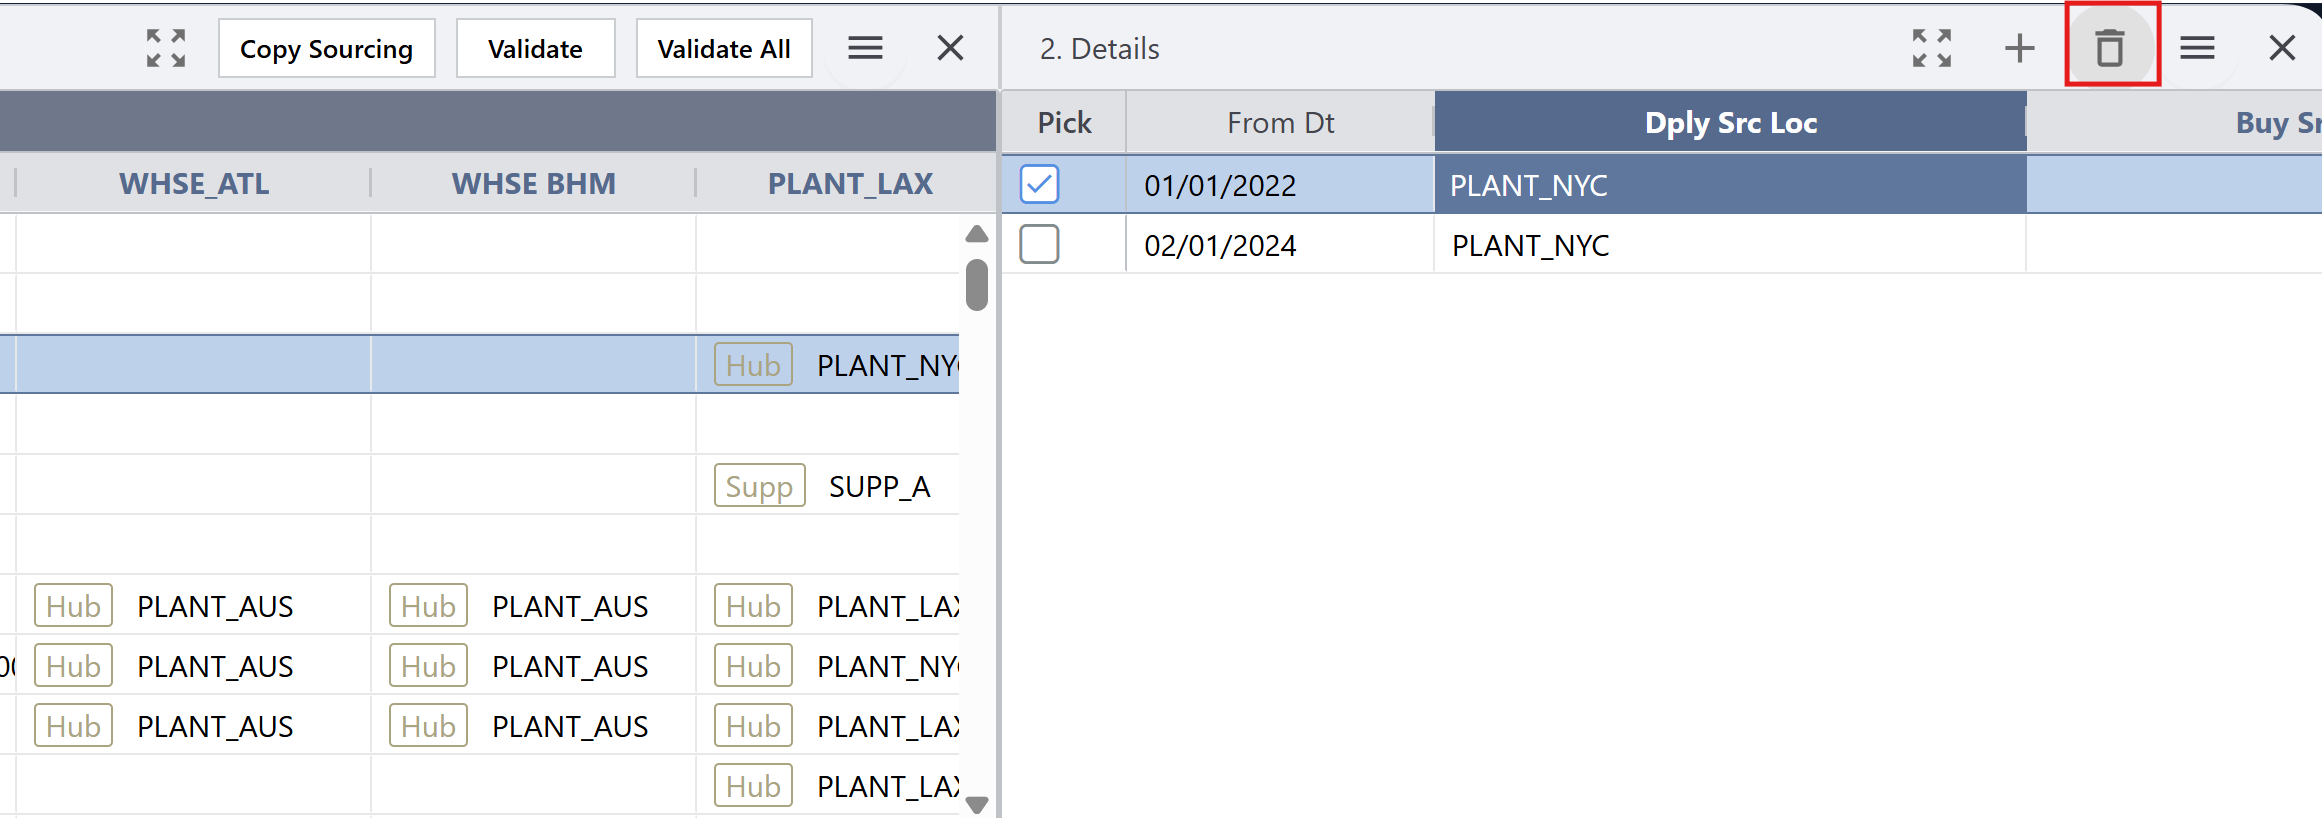Add a new row in Details
The height and width of the screenshot is (818, 2322).
(x=2020, y=48)
